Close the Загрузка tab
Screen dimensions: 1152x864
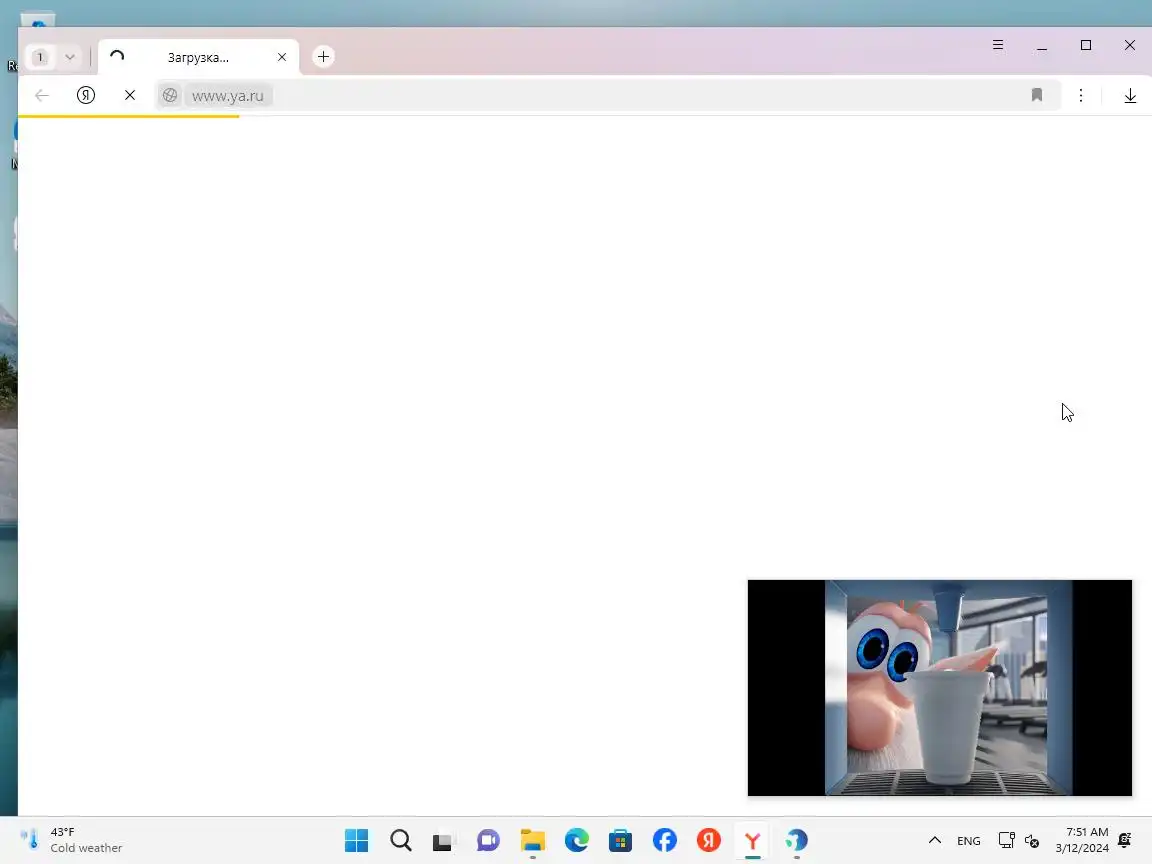tap(282, 57)
